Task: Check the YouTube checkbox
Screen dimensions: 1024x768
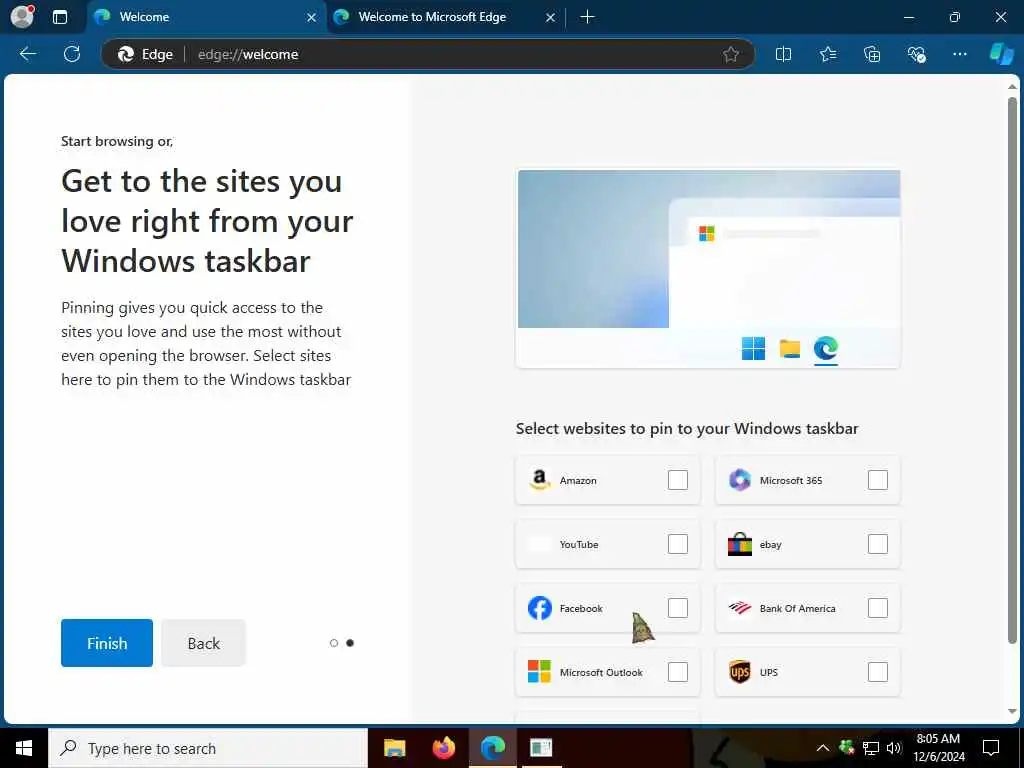Action: click(x=678, y=544)
